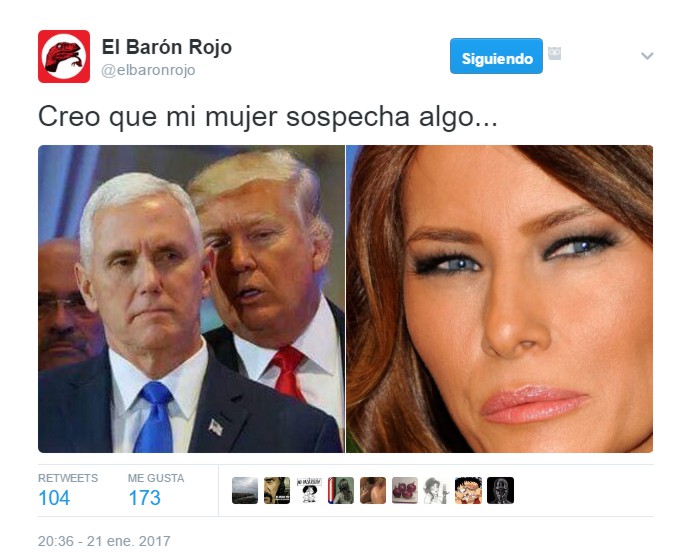This screenshot has height=560, width=691.
Task: Open the left photo of two men
Action: tap(191, 299)
